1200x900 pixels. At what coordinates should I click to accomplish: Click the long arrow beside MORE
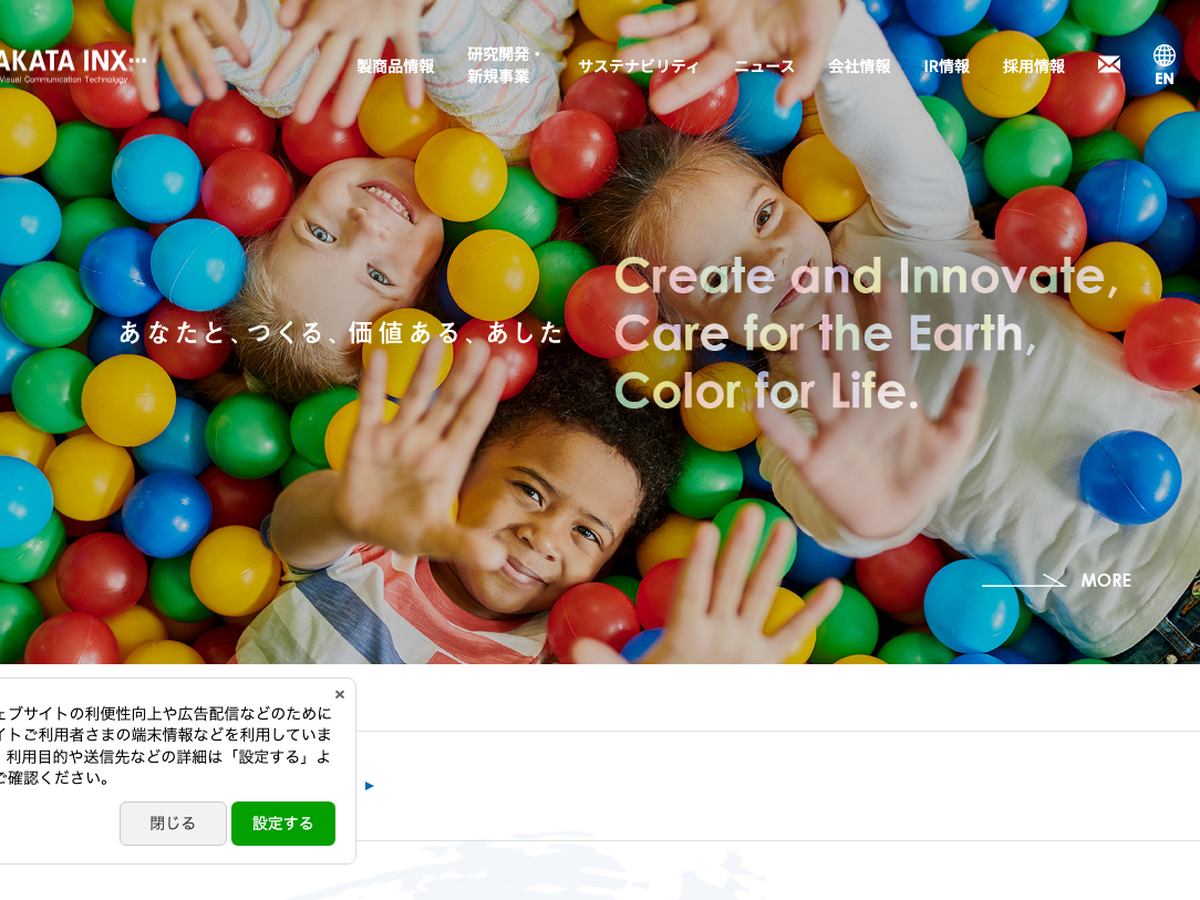(1023, 580)
